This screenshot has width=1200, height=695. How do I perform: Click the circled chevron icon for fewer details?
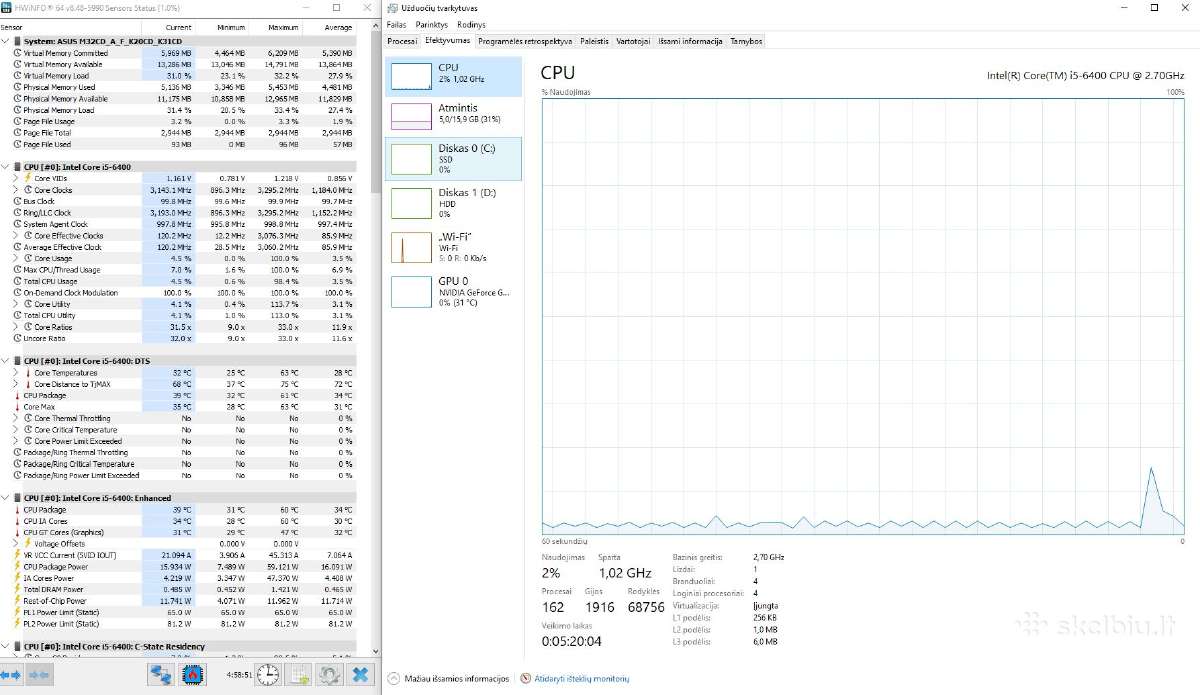(x=393, y=679)
